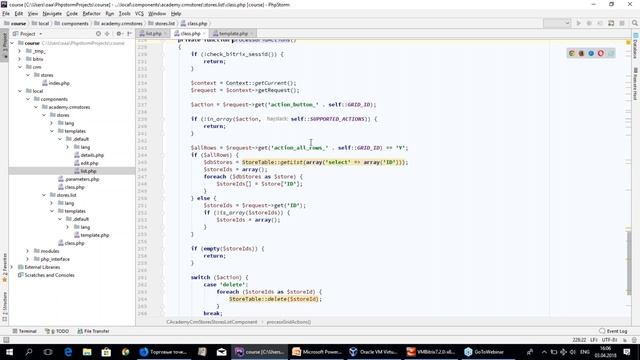Click the Debug bug icon in toolbar
The image size is (640, 360).
[589, 23]
